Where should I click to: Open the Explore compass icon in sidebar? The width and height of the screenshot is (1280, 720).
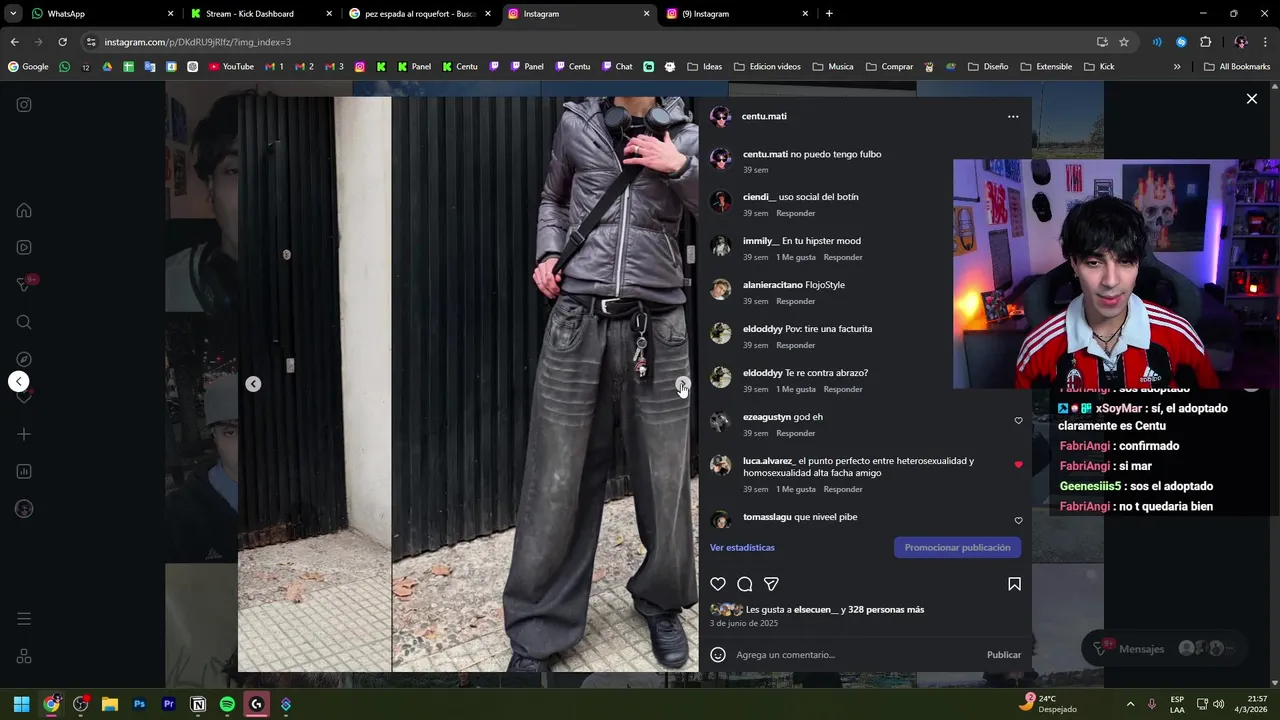point(24,359)
